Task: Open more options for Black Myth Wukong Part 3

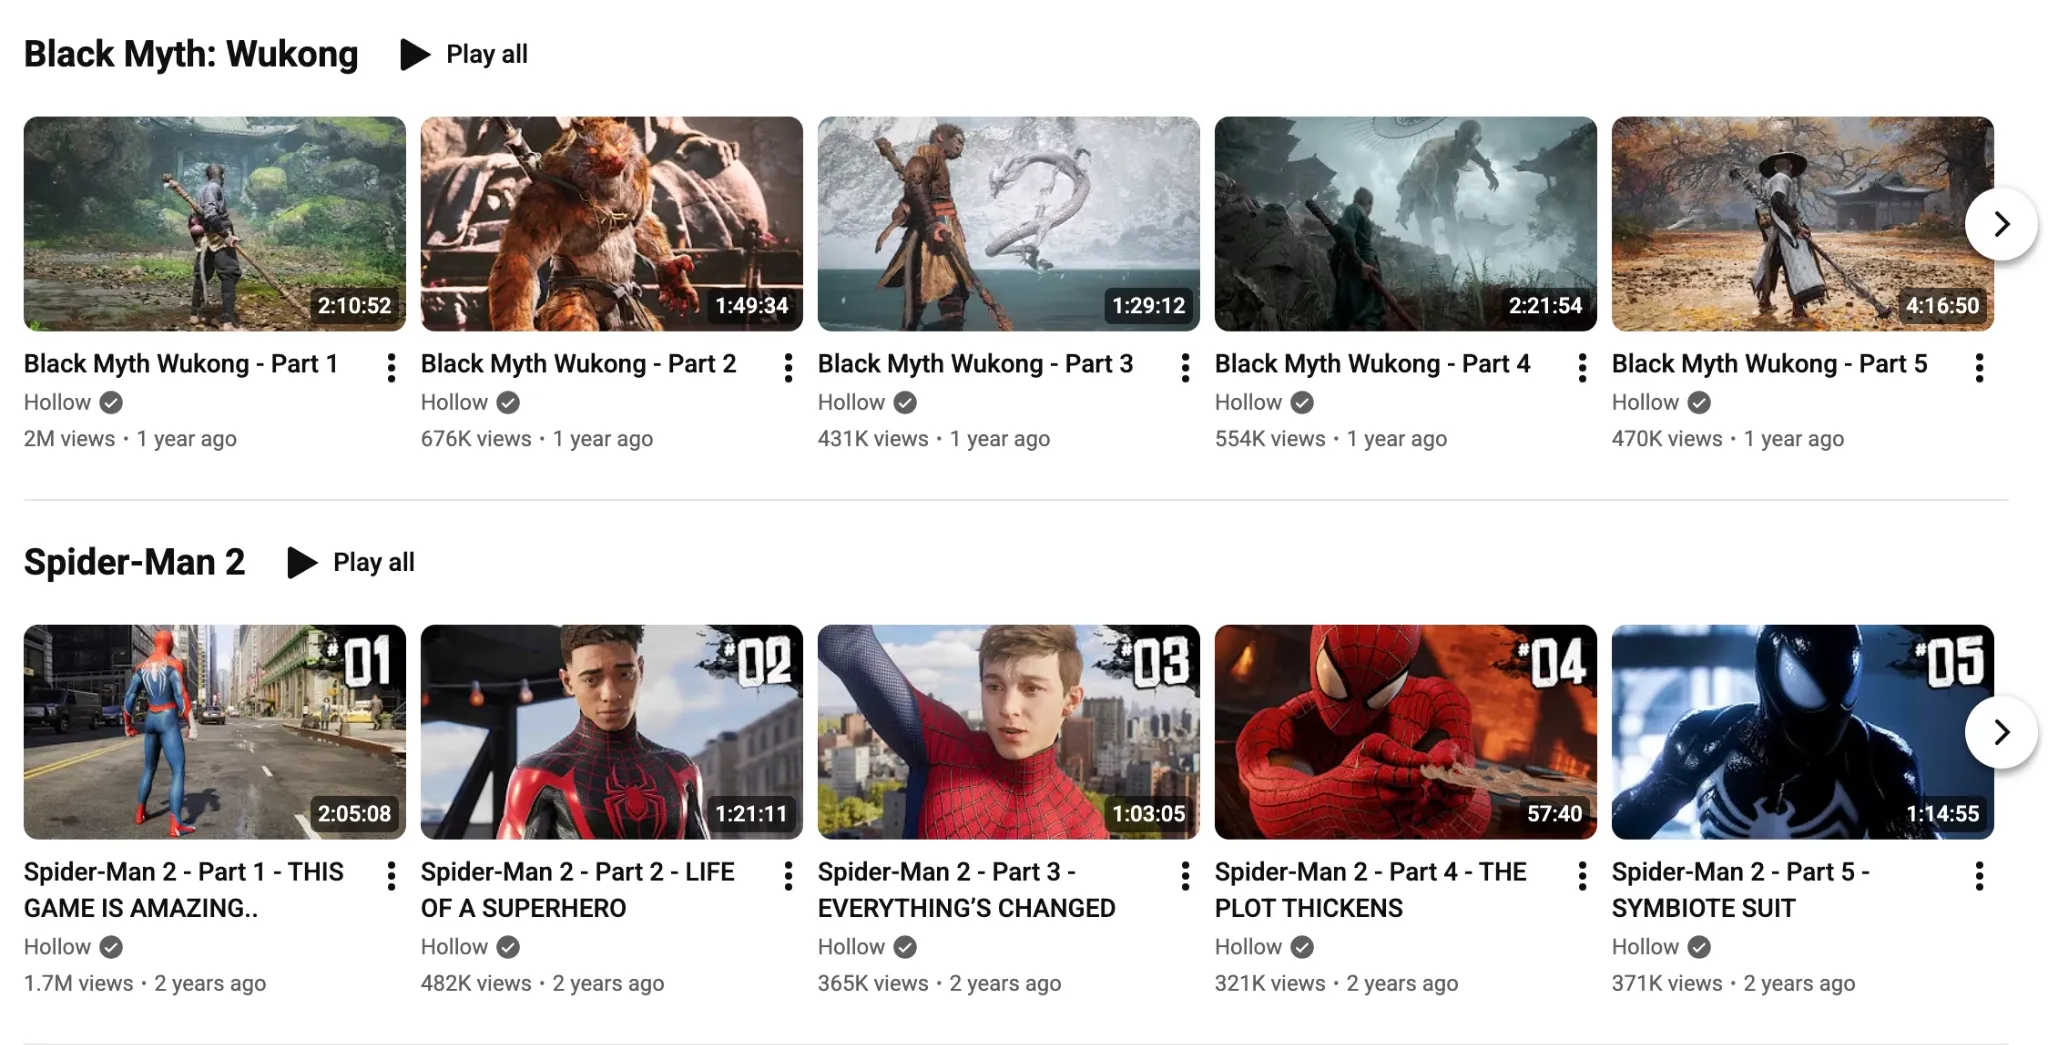Action: (x=1185, y=368)
